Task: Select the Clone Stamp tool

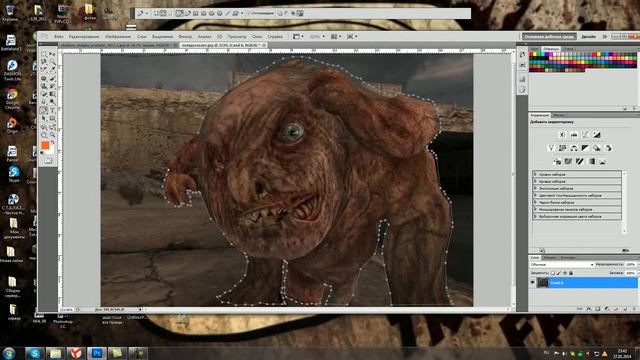Action: pyautogui.click(x=44, y=86)
